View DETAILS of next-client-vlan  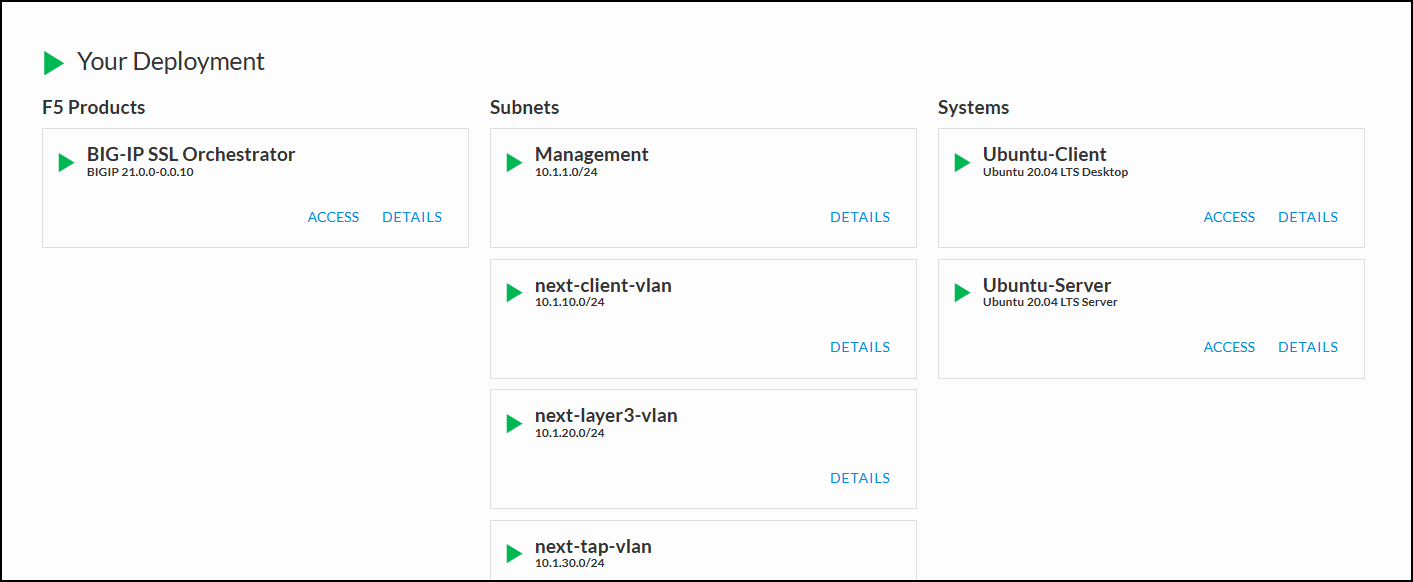point(860,347)
